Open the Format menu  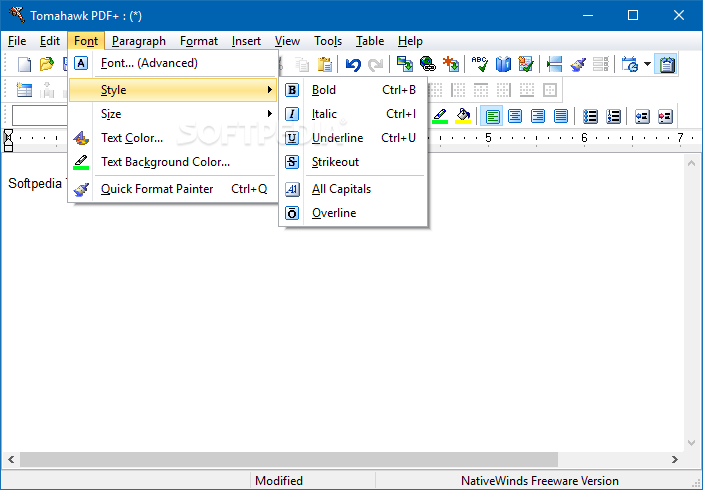pyautogui.click(x=199, y=41)
